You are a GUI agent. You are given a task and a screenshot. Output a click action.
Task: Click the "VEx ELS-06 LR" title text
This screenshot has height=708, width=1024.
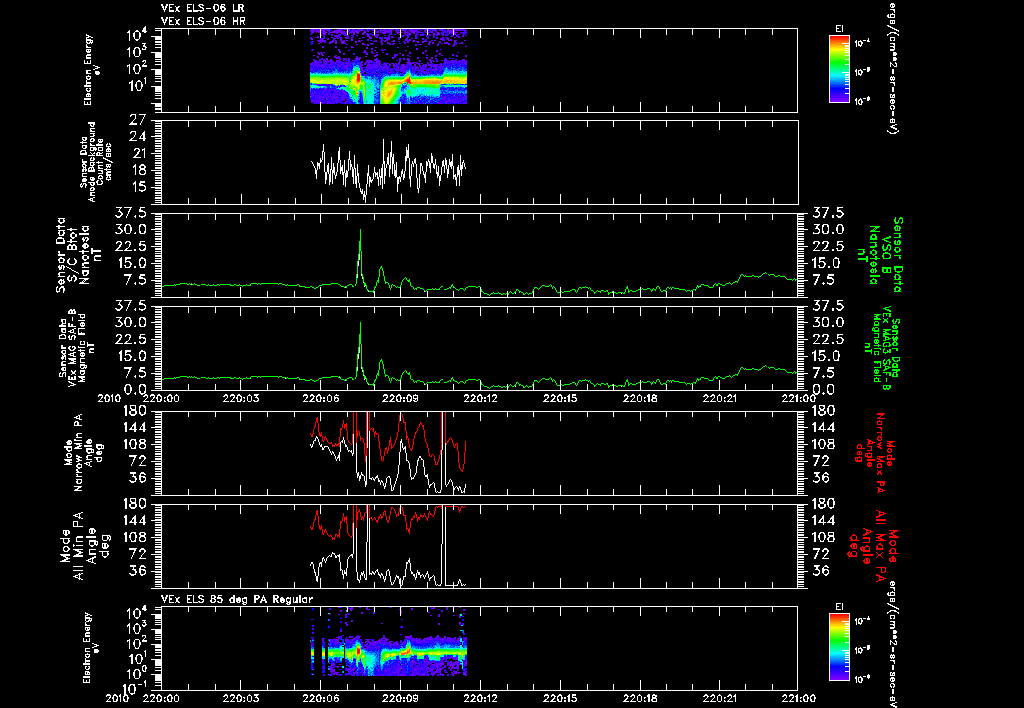coord(202,8)
